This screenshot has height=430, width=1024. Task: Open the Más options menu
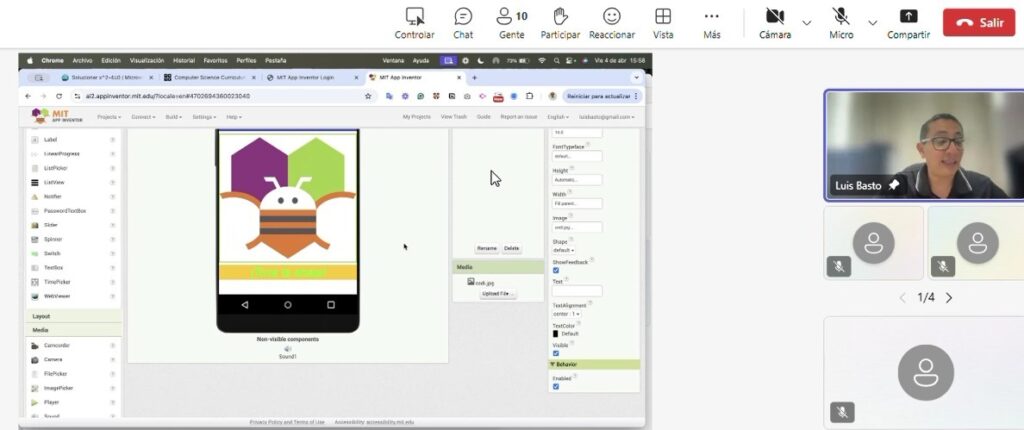coord(711,24)
